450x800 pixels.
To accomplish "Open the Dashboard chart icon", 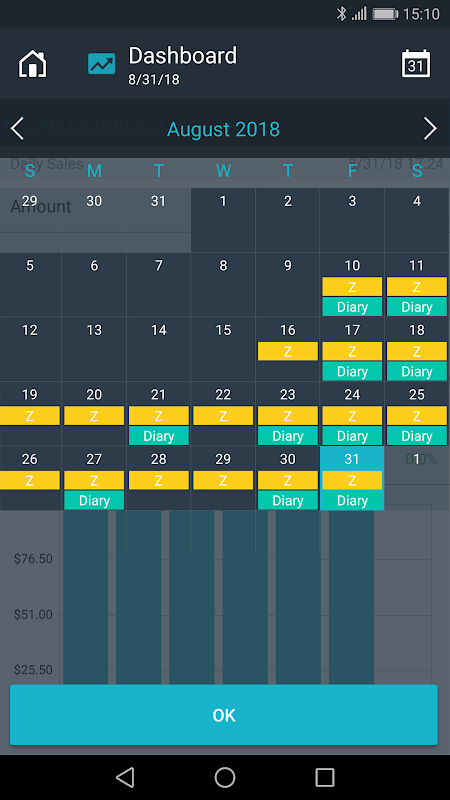I will tap(102, 64).
